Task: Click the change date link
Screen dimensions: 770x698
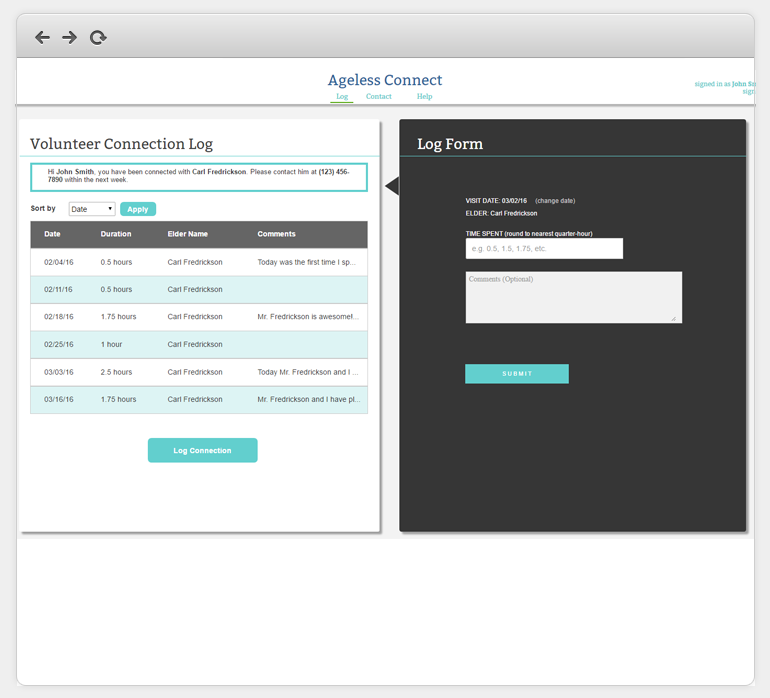Action: click(x=555, y=201)
